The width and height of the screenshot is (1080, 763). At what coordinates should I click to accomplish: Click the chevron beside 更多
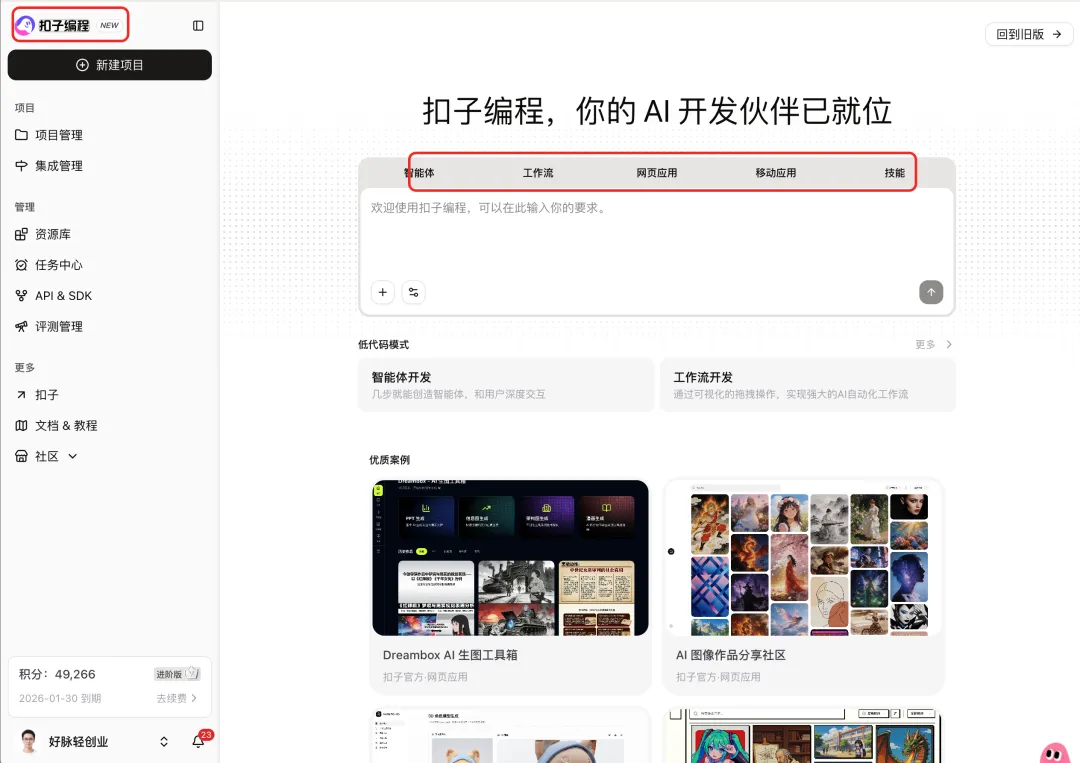point(949,344)
